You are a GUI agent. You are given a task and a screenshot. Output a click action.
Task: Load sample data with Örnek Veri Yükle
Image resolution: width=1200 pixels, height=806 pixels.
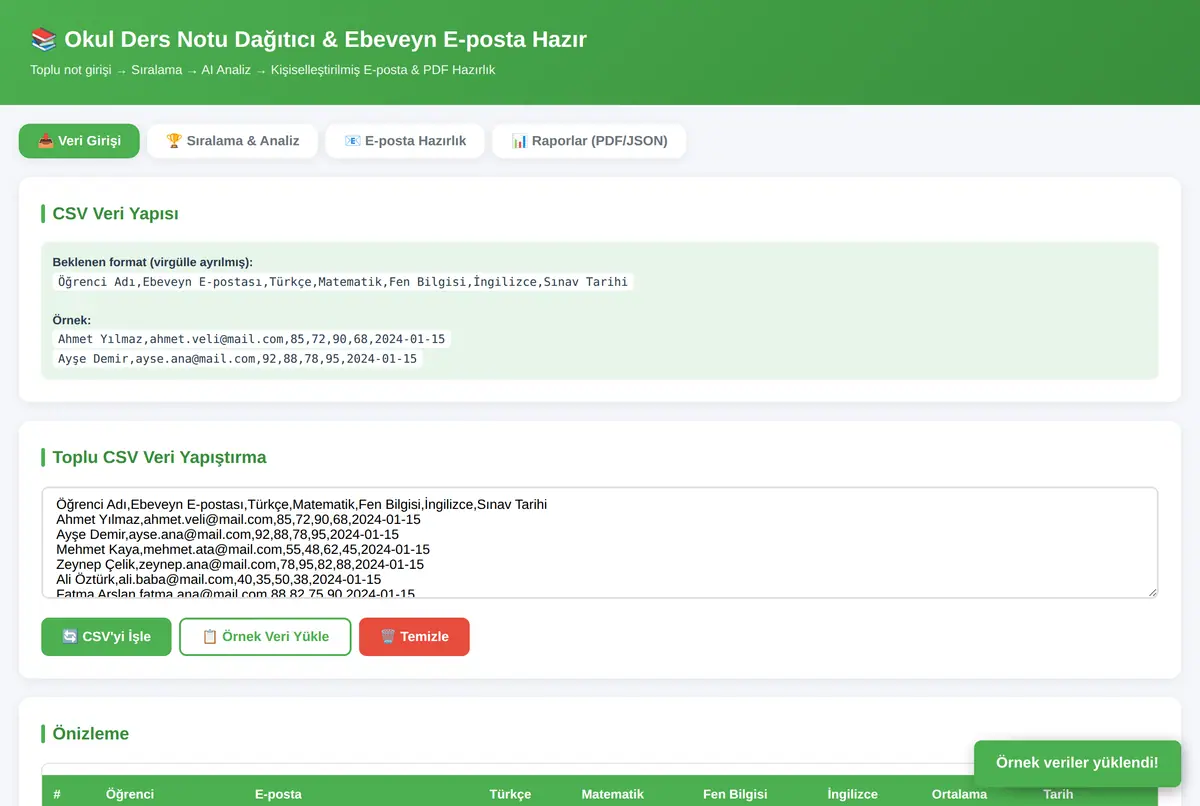click(x=265, y=637)
